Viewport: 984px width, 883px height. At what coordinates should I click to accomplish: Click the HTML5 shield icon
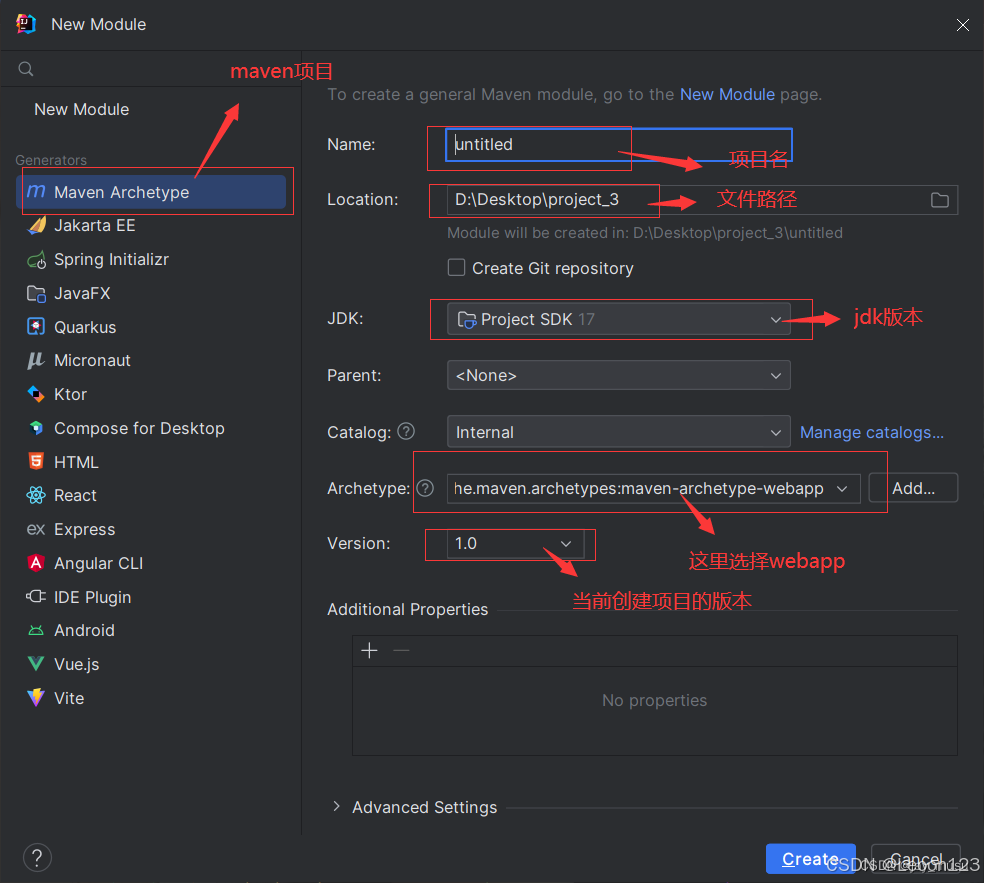[x=36, y=462]
